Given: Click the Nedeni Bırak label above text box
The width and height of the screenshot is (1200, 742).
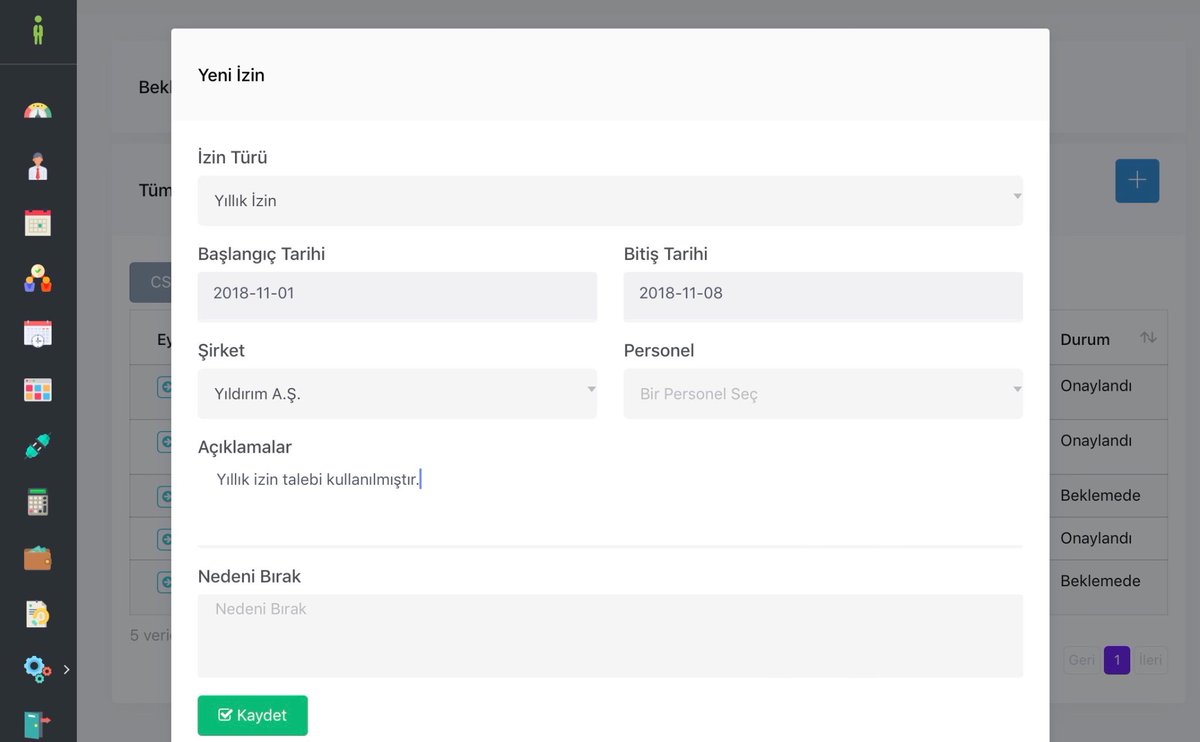Looking at the screenshot, I should (x=249, y=577).
